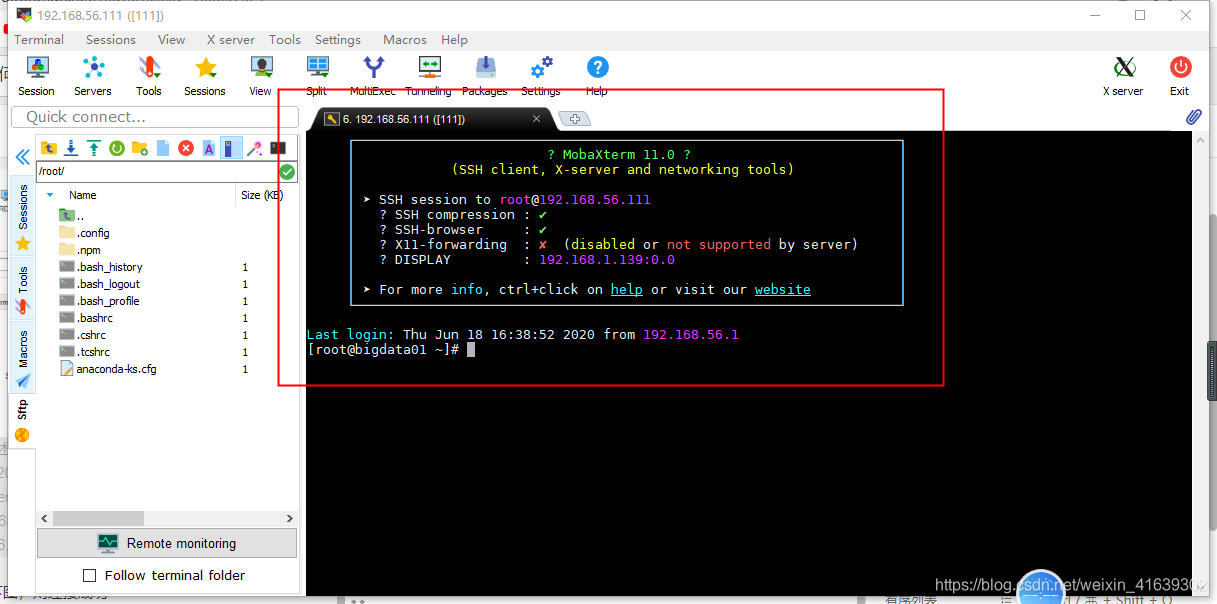Image resolution: width=1217 pixels, height=604 pixels.
Task: Download selected files from SFTP browser
Action: [x=71, y=148]
